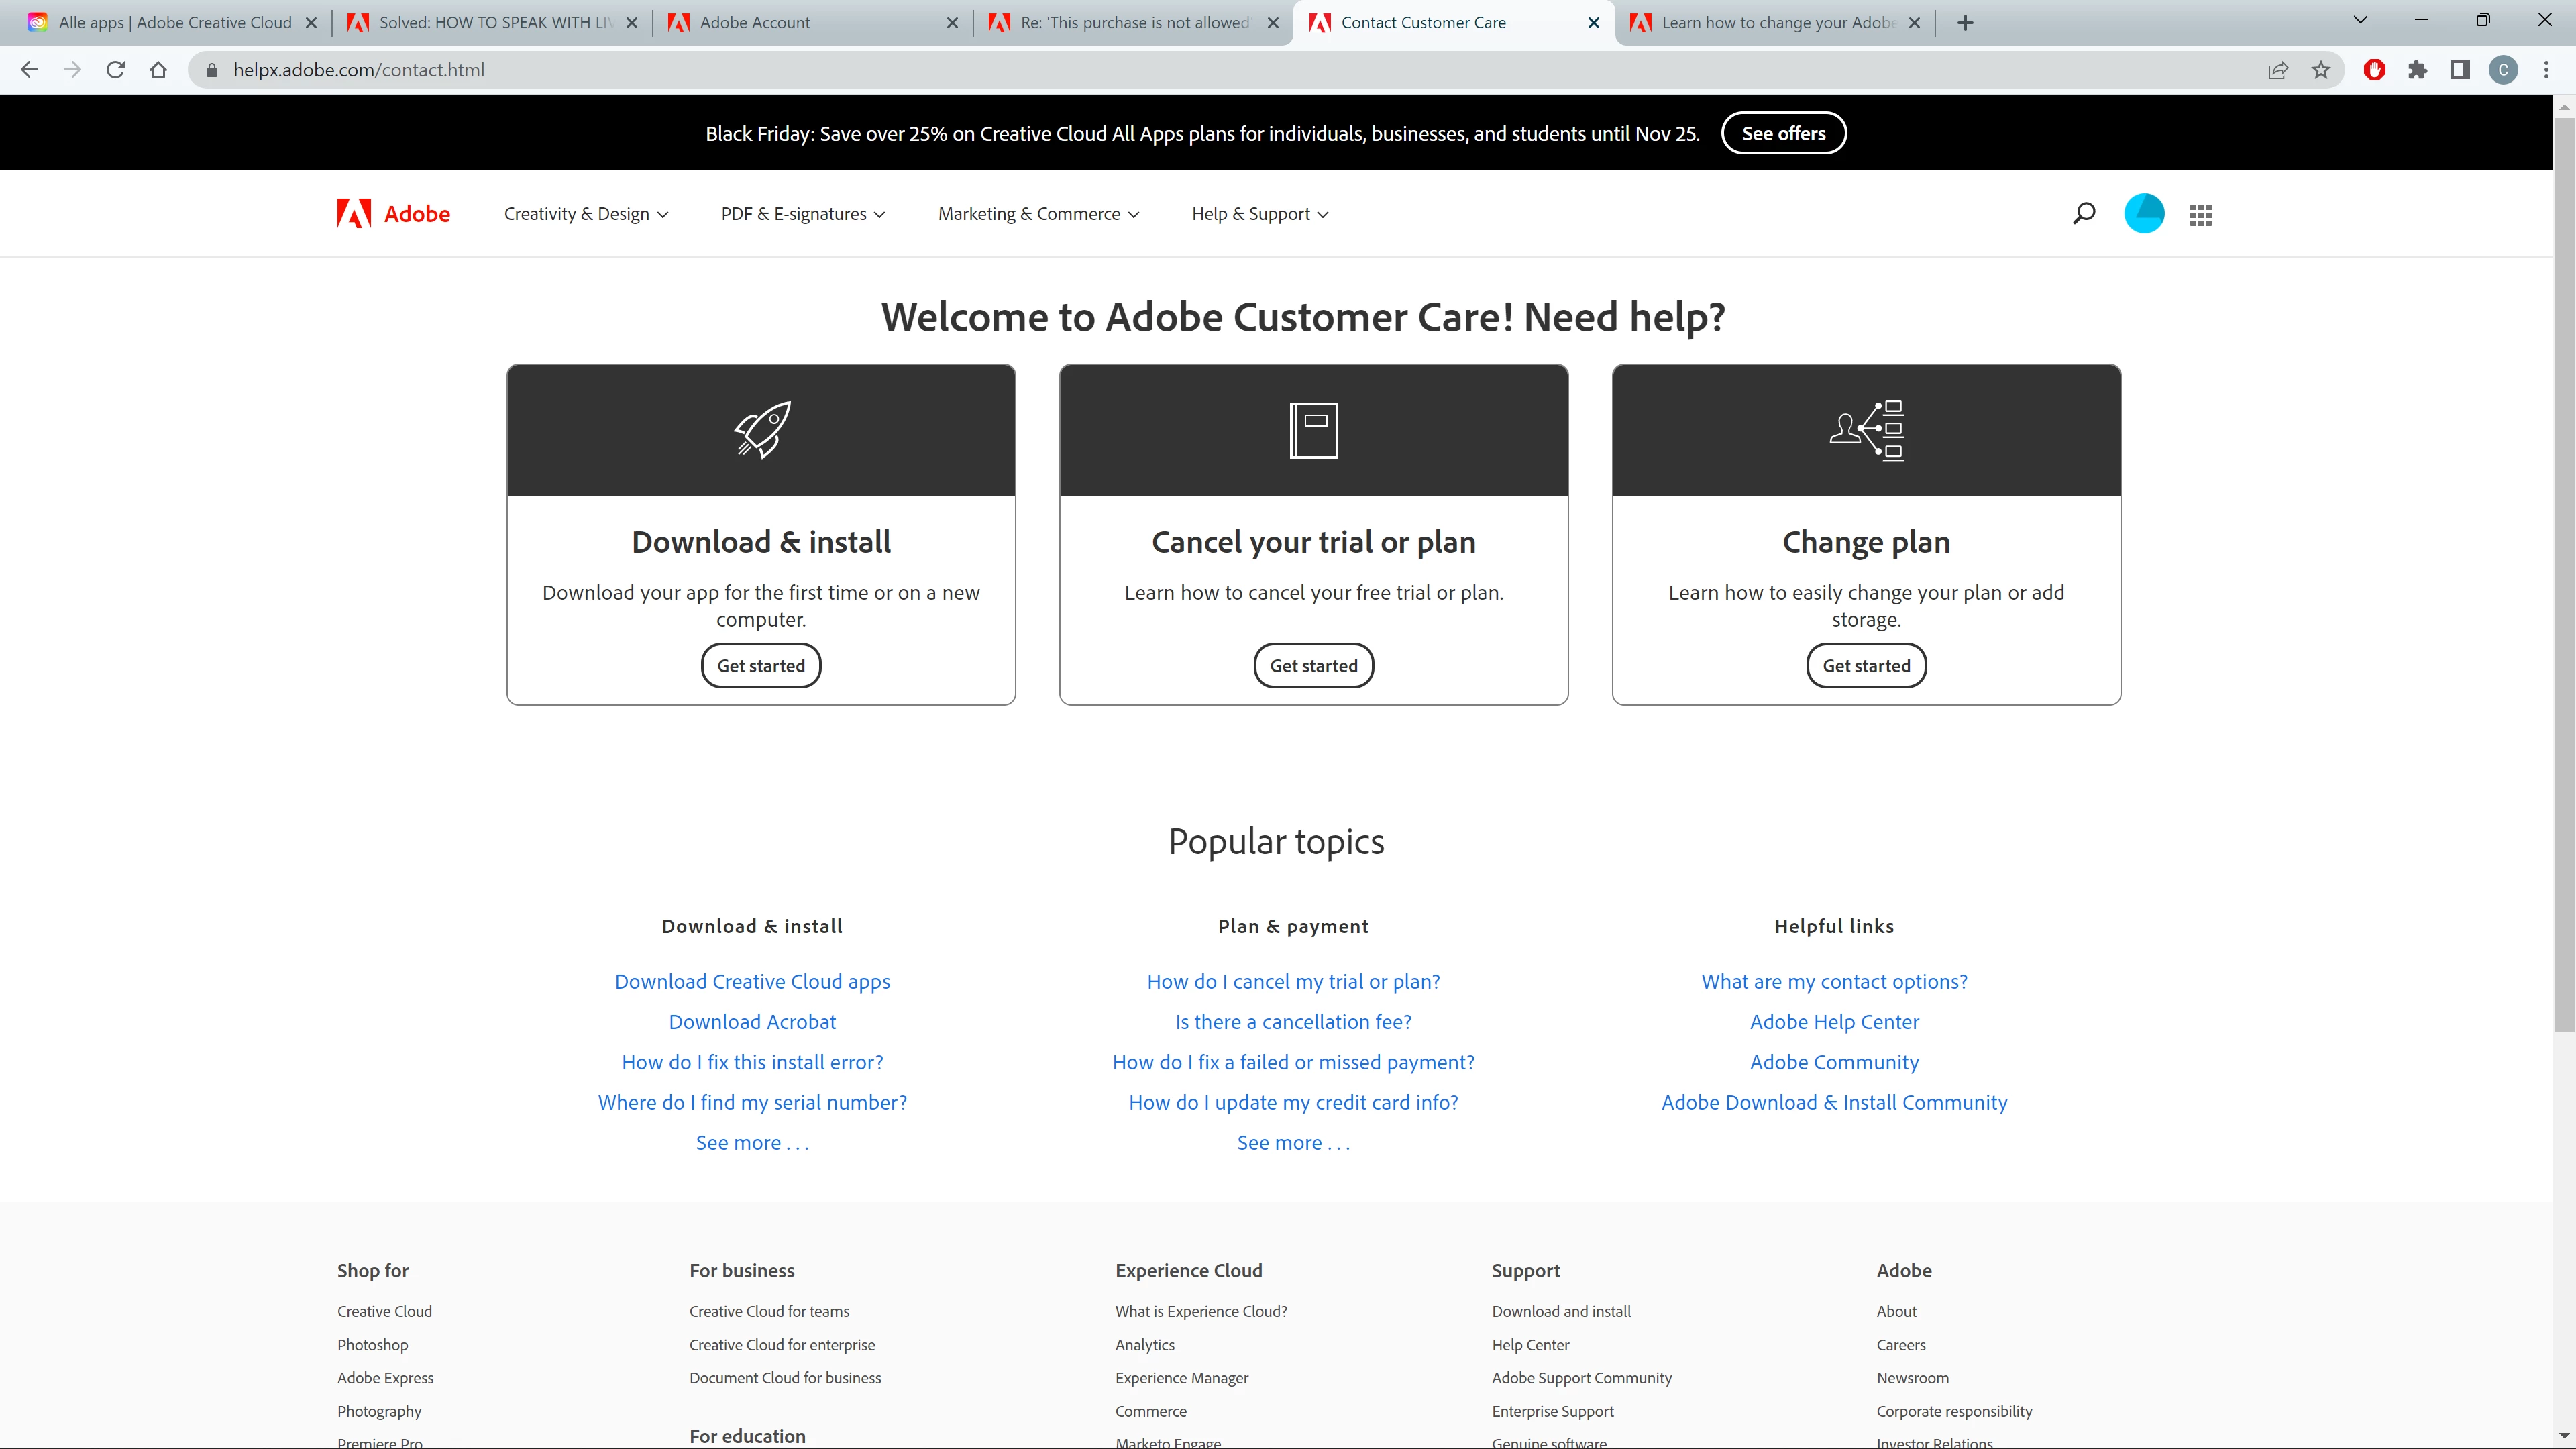
Task: Open How do I cancel my trial link
Action: tap(1293, 981)
